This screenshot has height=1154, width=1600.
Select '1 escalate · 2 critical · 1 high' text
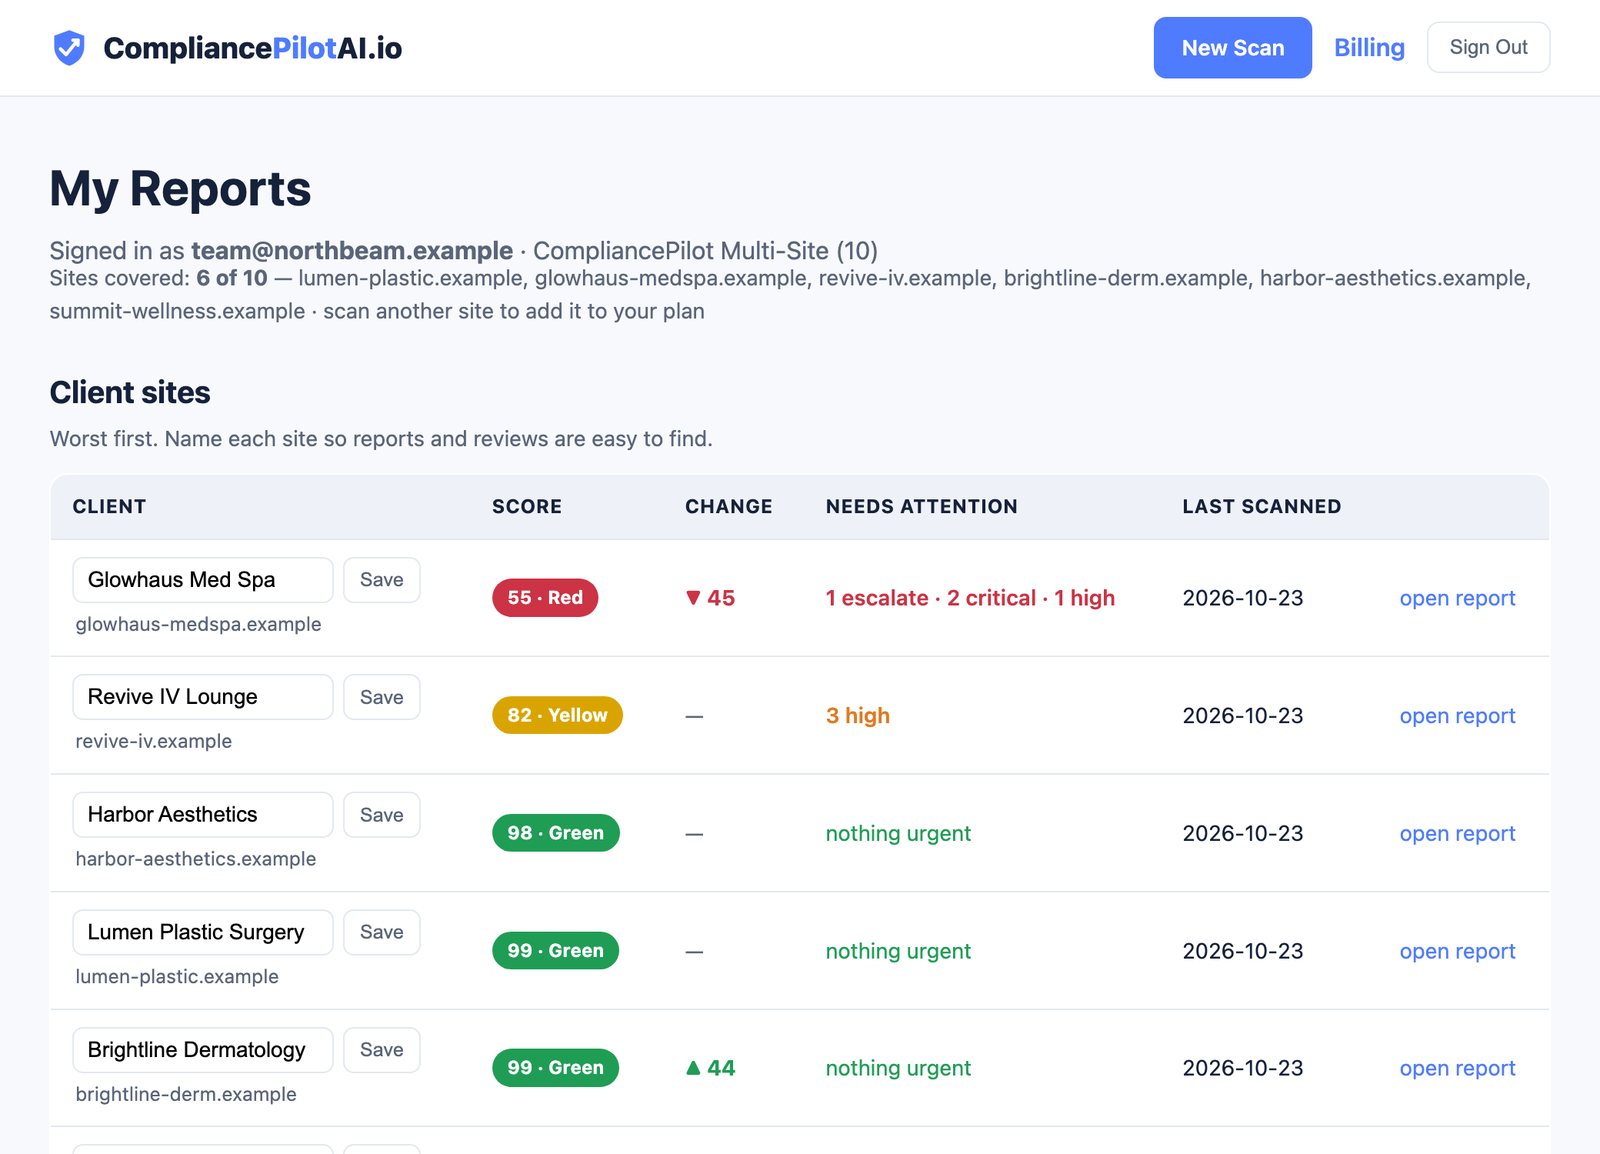(970, 598)
